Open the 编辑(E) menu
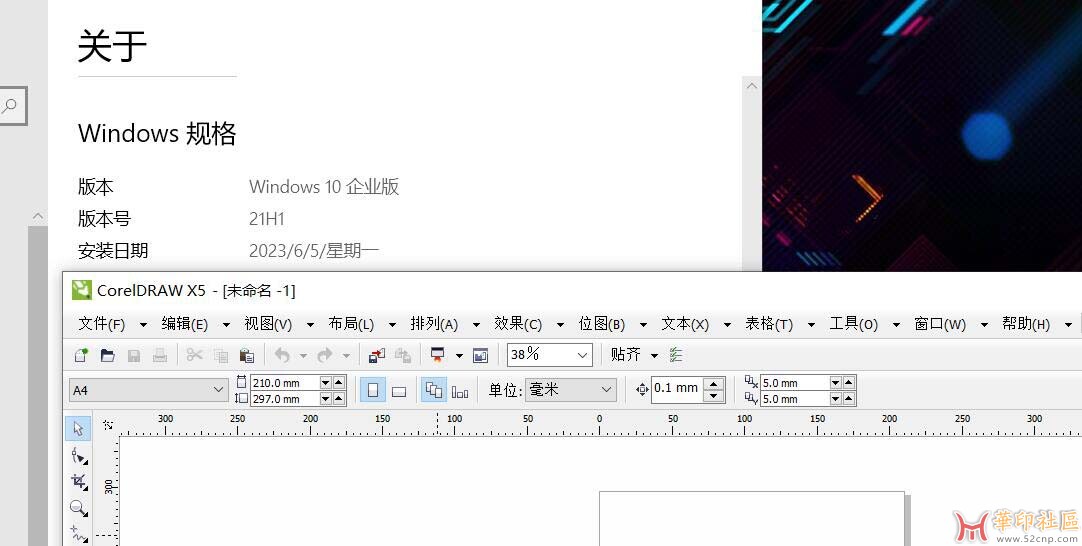The width and height of the screenshot is (1082, 546). [x=185, y=324]
